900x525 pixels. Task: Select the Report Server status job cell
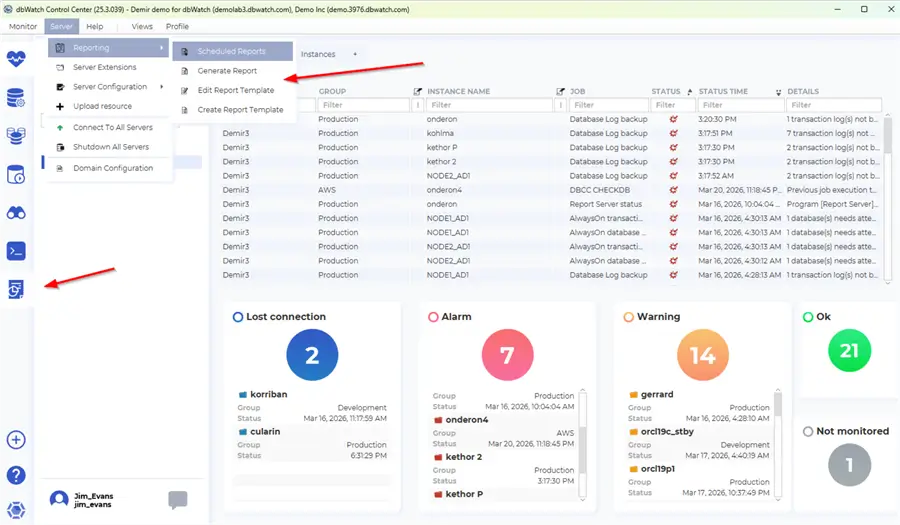(x=606, y=204)
